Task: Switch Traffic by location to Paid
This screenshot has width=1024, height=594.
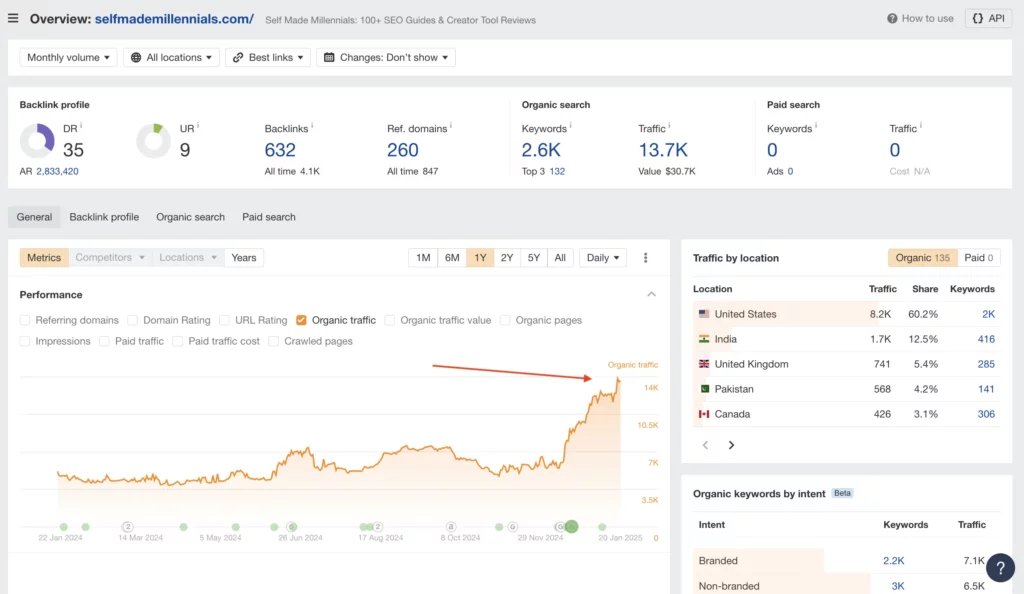Action: coord(978,257)
